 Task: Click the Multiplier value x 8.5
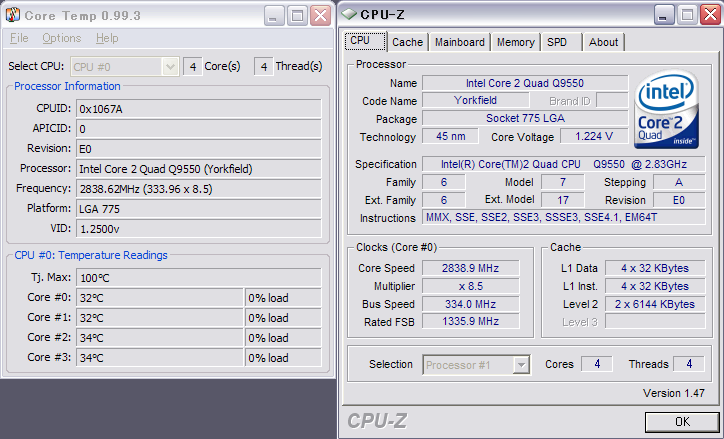pos(471,286)
